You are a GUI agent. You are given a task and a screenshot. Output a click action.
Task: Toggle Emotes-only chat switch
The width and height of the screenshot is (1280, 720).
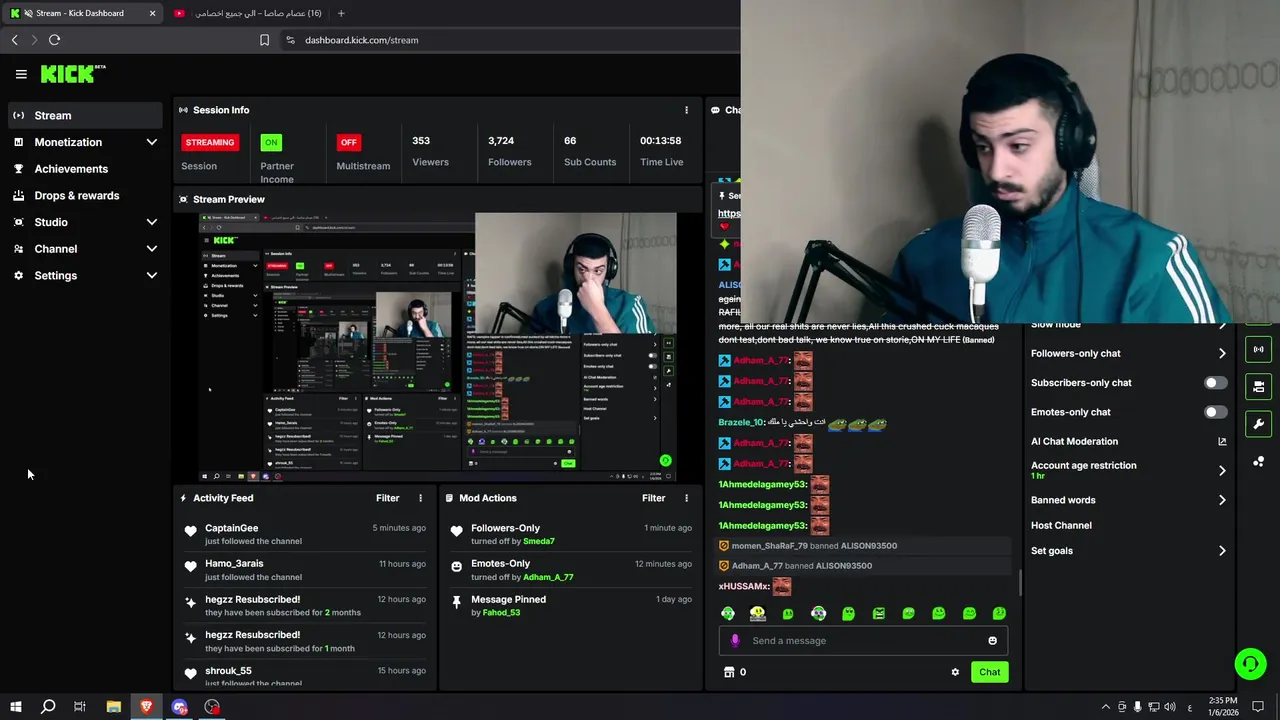point(1215,412)
